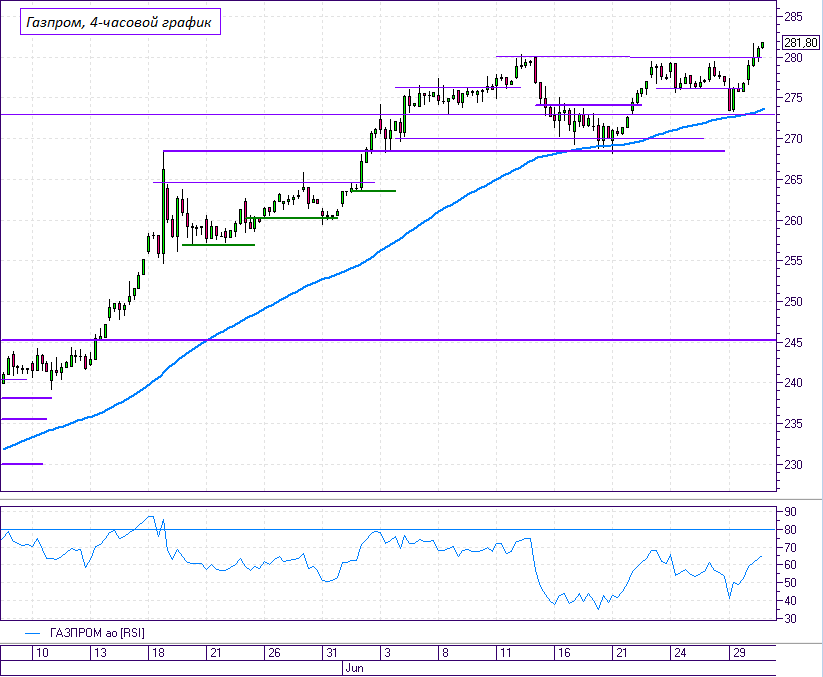
Task: Click RSI axis value 30
Action: (790, 619)
